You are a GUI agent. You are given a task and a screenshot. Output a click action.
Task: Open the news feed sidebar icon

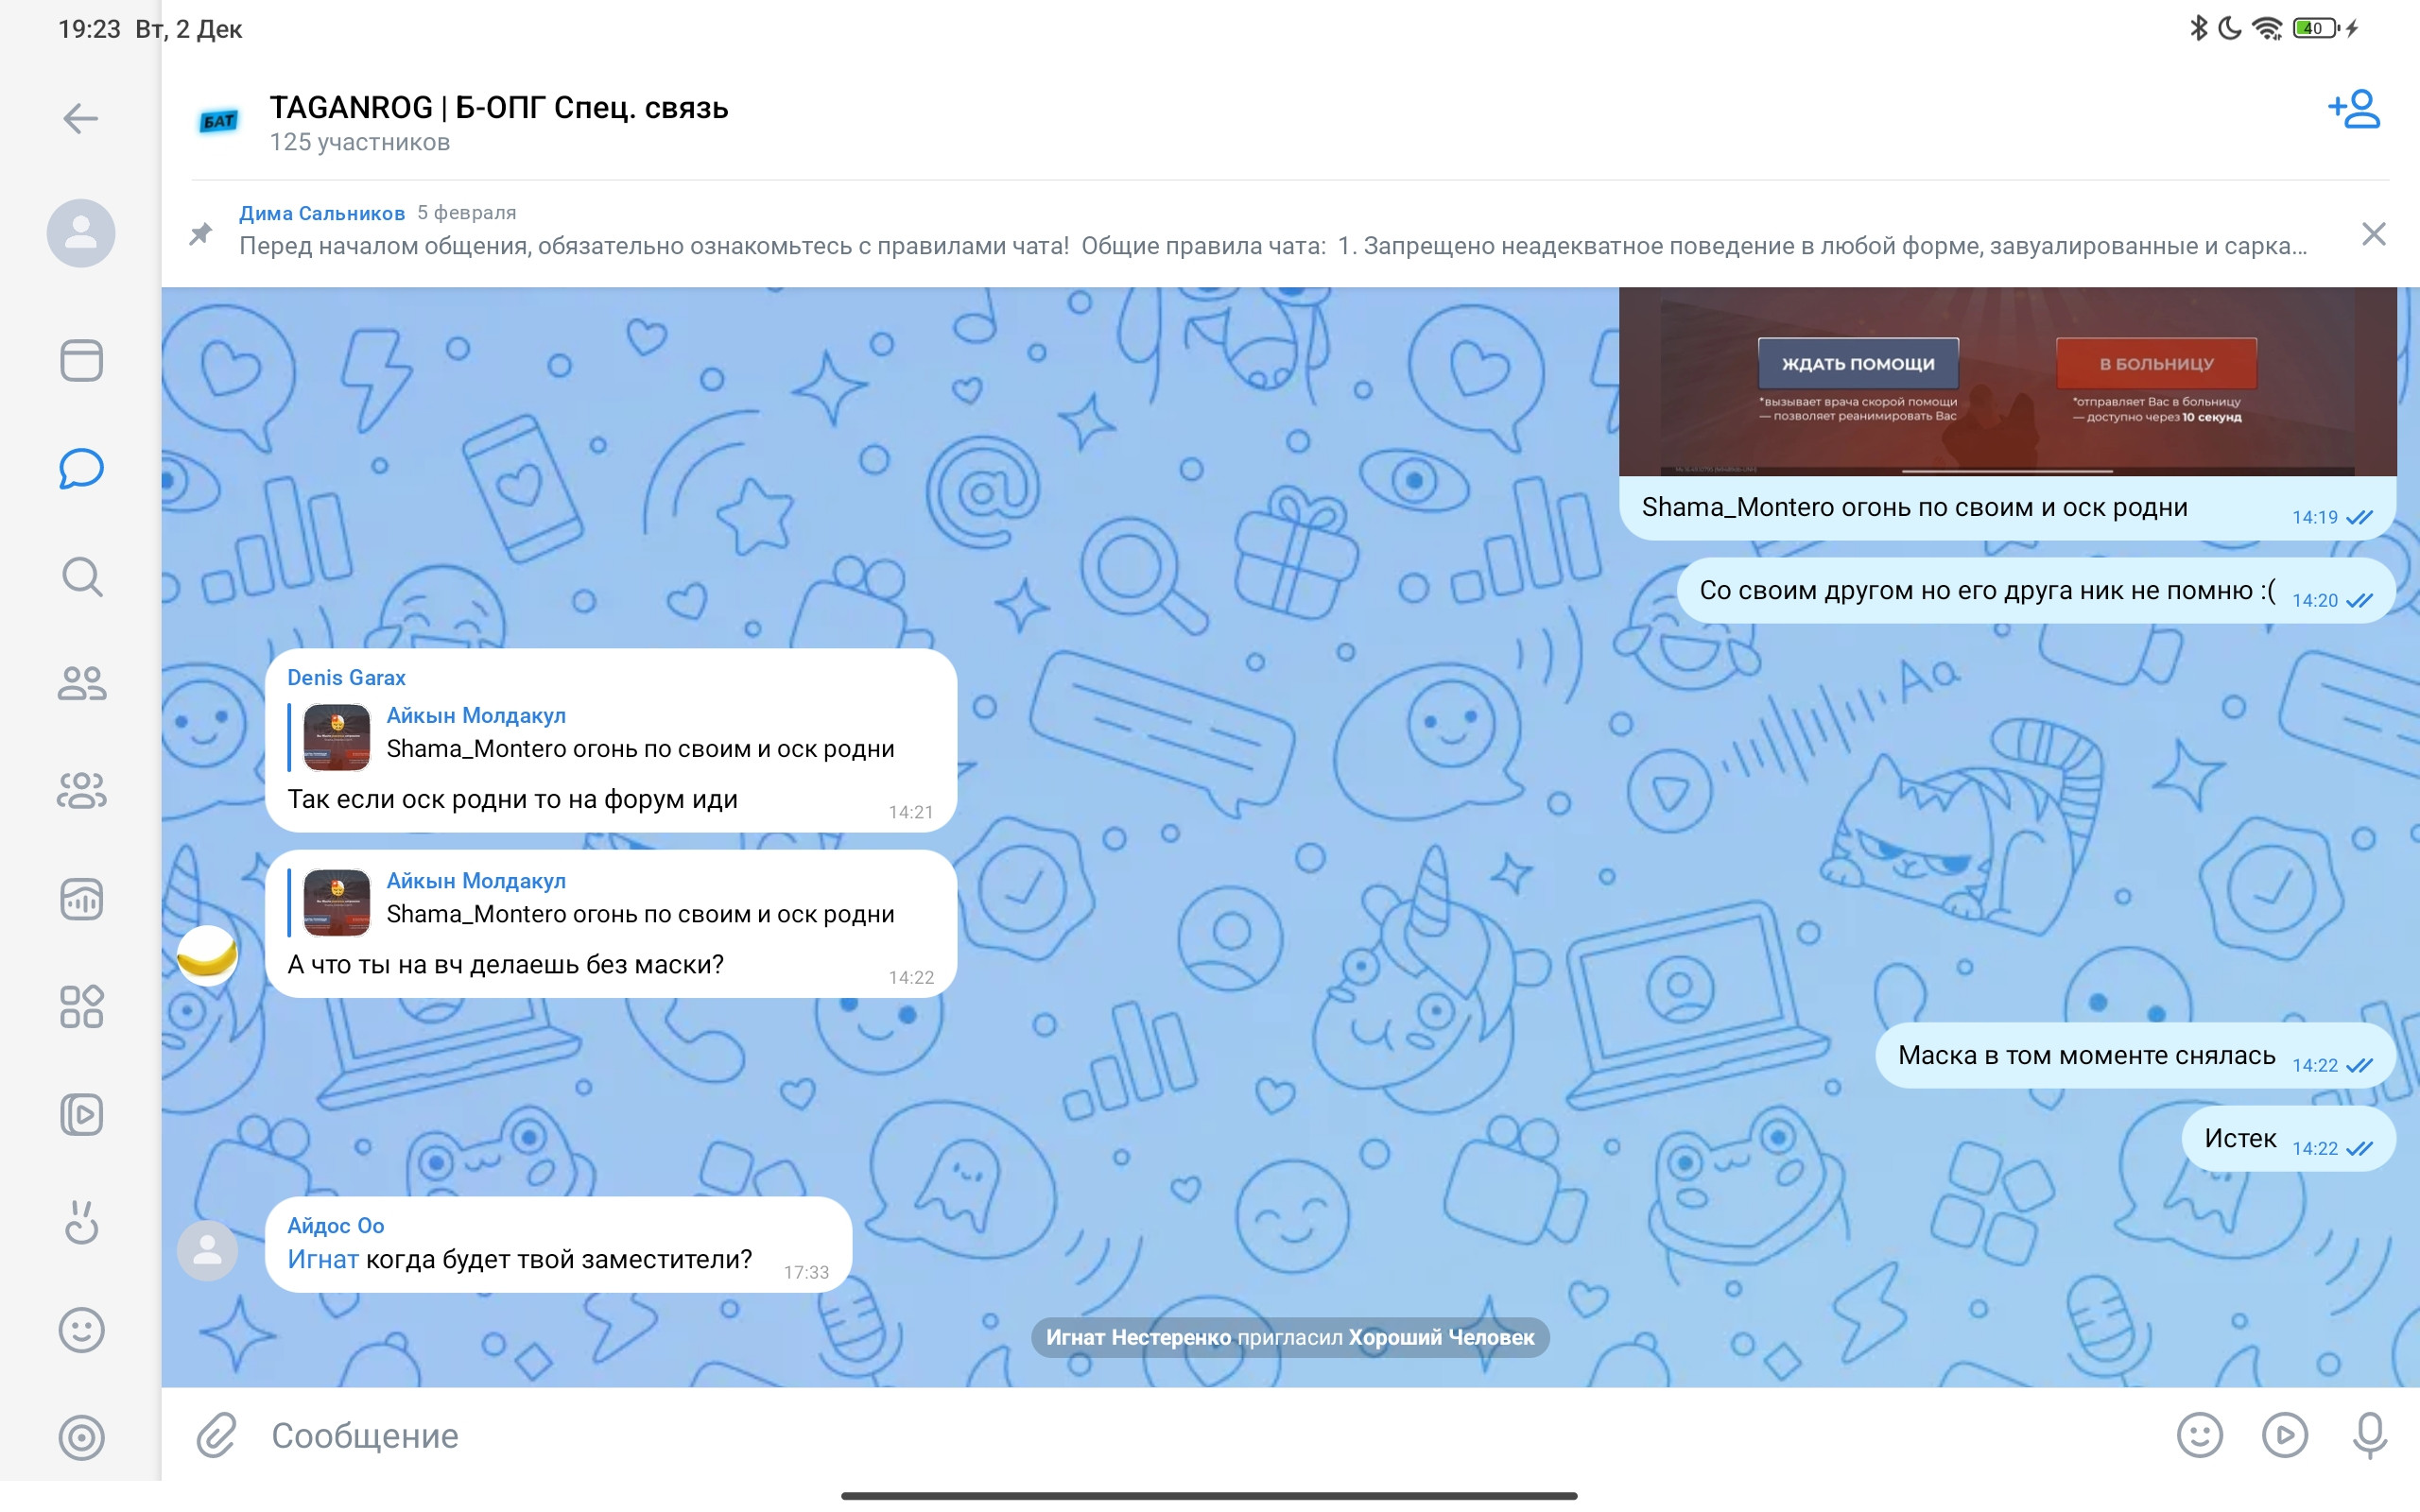81,360
